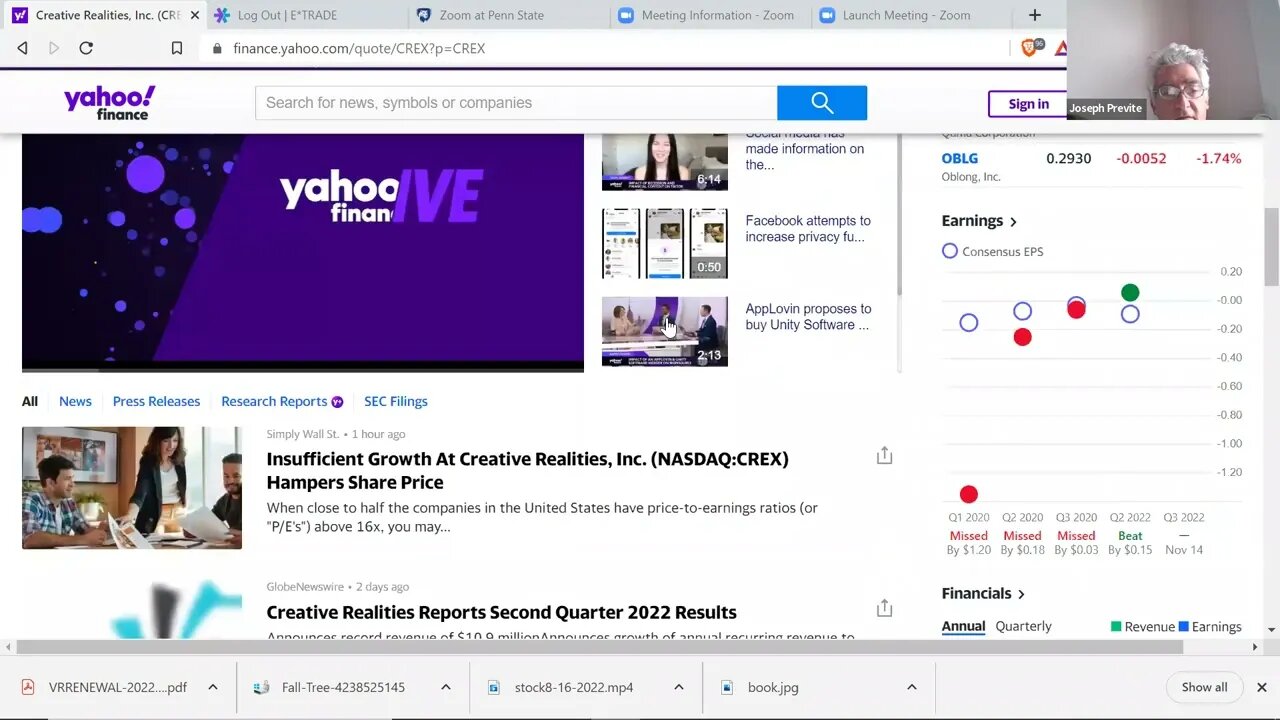
Task: Expand Fall-Tree download options menu
Action: click(445, 687)
